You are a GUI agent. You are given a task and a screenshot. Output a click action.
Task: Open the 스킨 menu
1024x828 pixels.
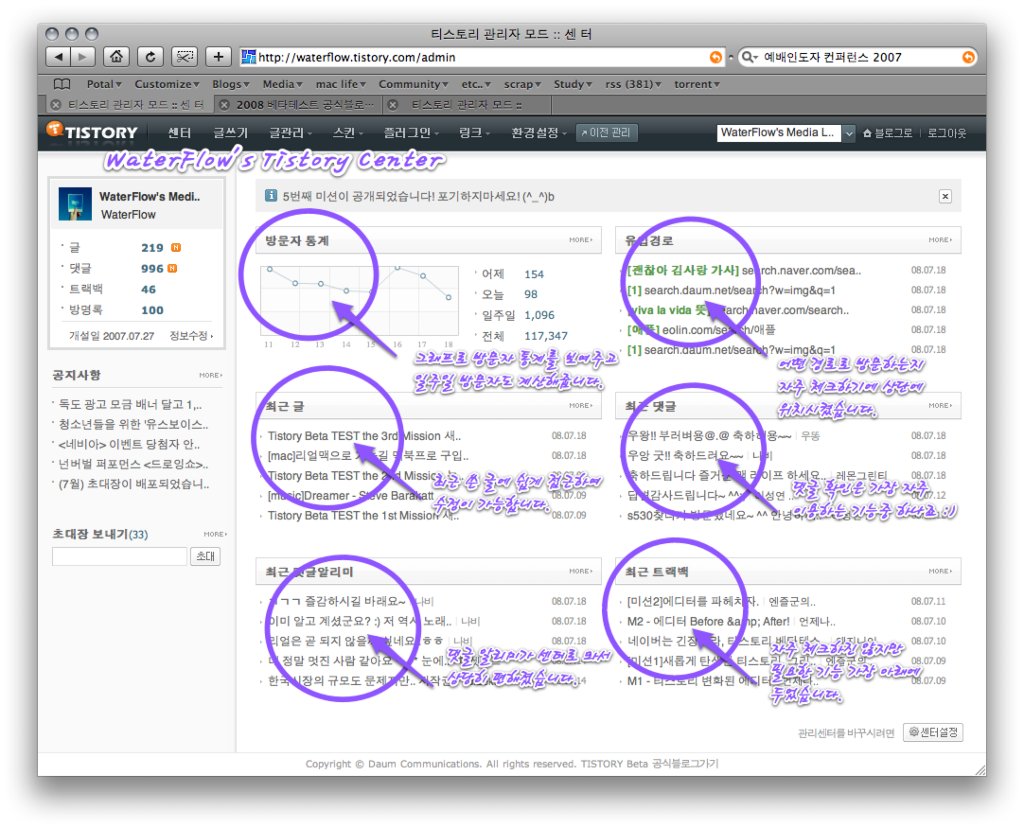(x=347, y=133)
